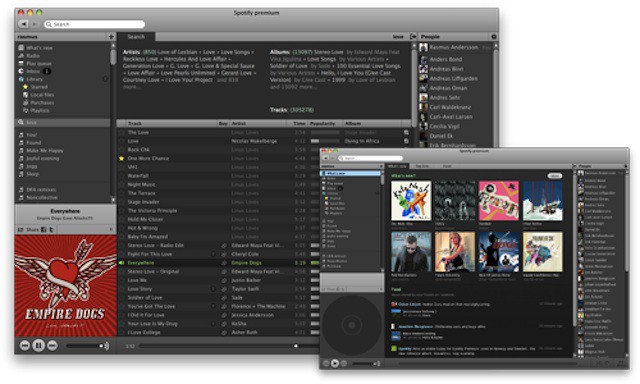Select the Search tab in the large window
Viewport: 640px width, 384px height.
coord(136,37)
